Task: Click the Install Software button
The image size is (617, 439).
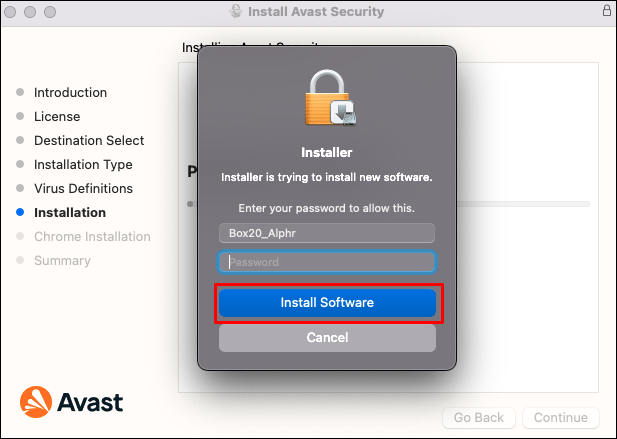Action: click(x=327, y=303)
